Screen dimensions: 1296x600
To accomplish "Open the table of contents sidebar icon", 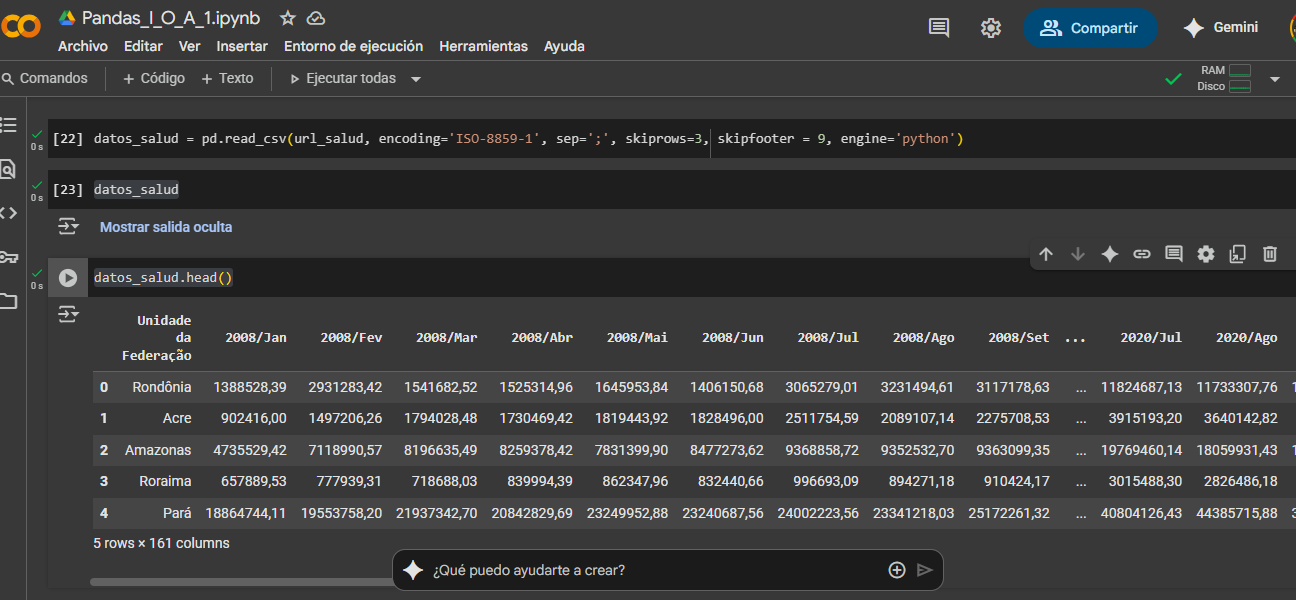I will [8, 125].
